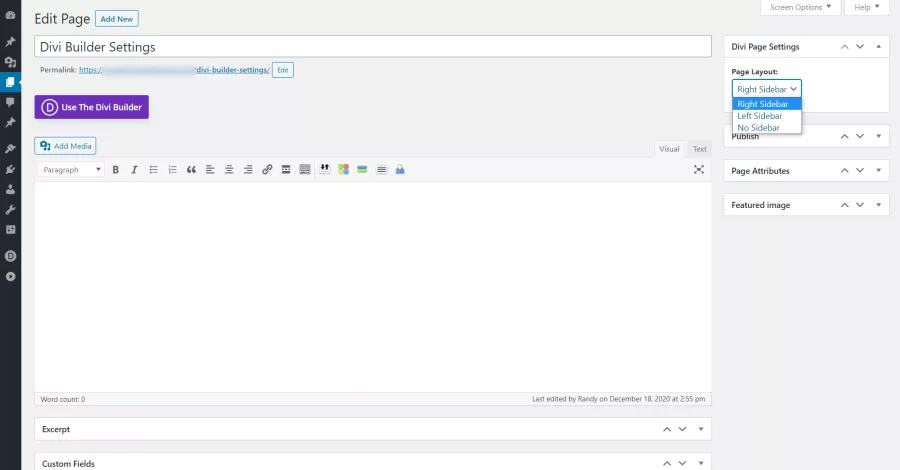Open the Page Layout select box

tap(766, 89)
